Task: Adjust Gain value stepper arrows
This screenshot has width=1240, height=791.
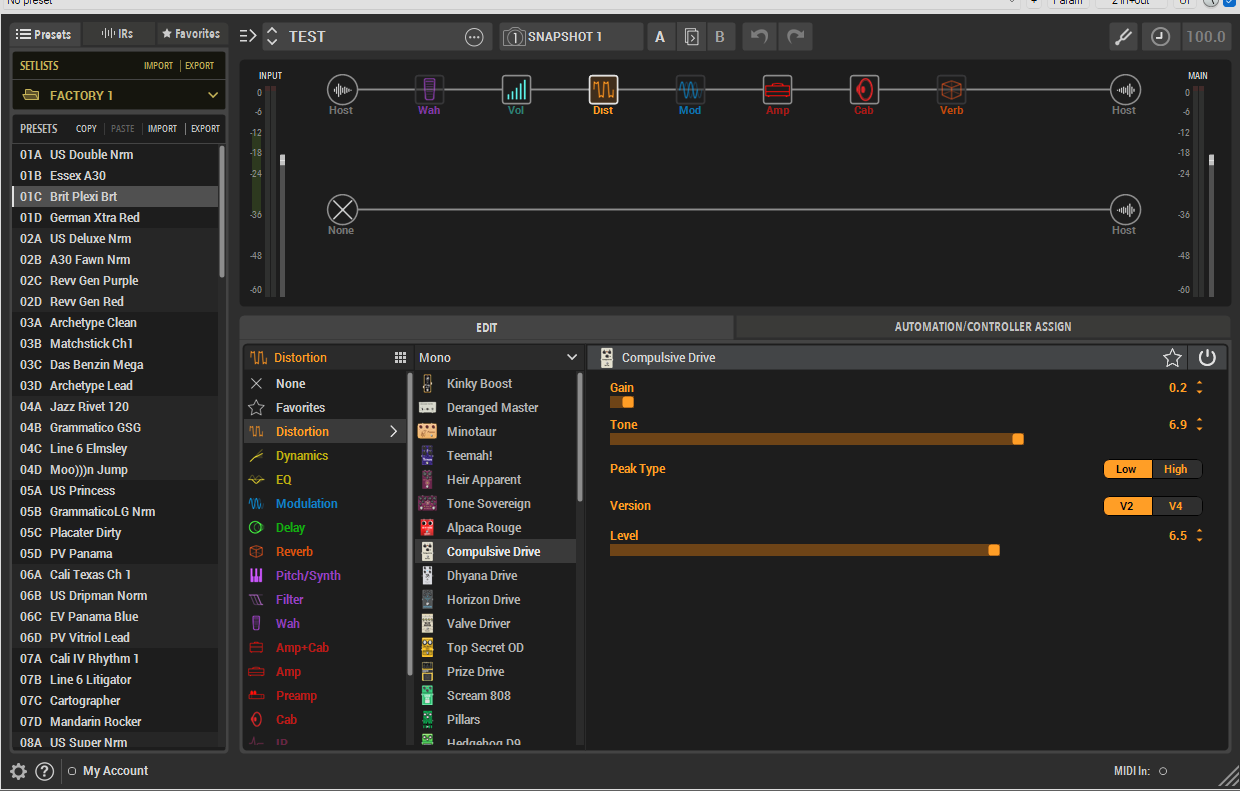Action: pyautogui.click(x=1199, y=388)
